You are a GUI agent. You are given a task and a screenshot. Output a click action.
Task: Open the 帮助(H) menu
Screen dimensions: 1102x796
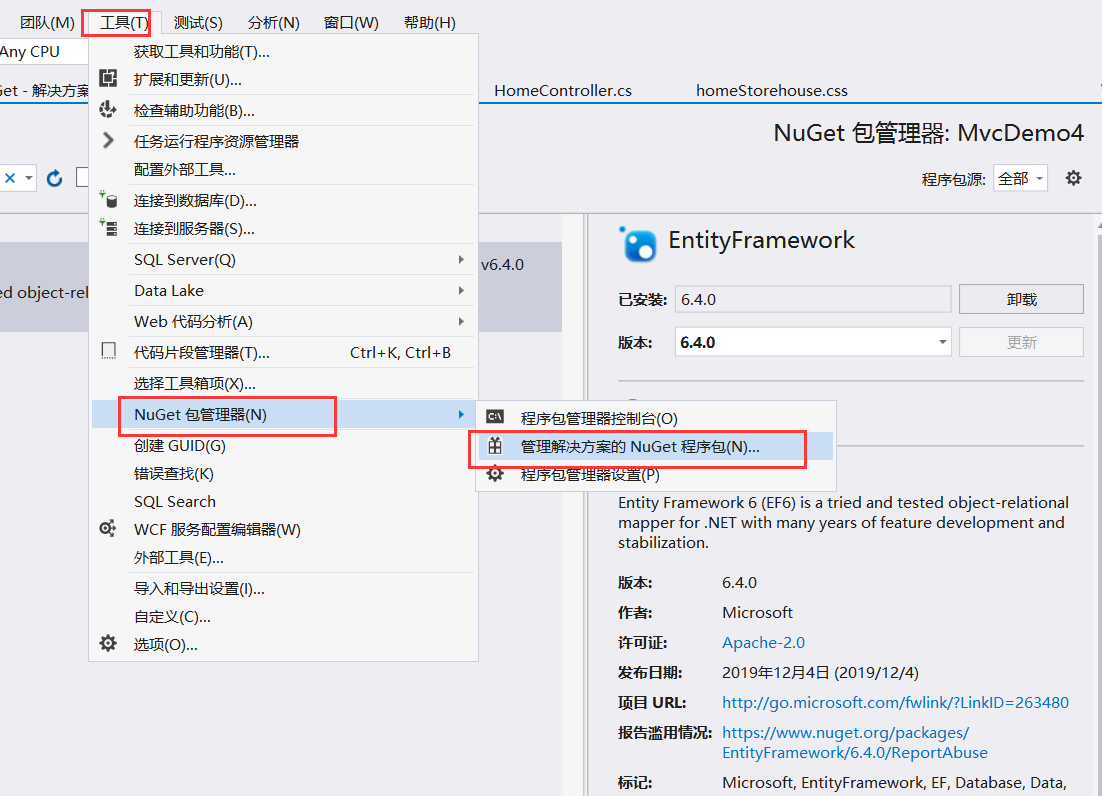[x=430, y=21]
